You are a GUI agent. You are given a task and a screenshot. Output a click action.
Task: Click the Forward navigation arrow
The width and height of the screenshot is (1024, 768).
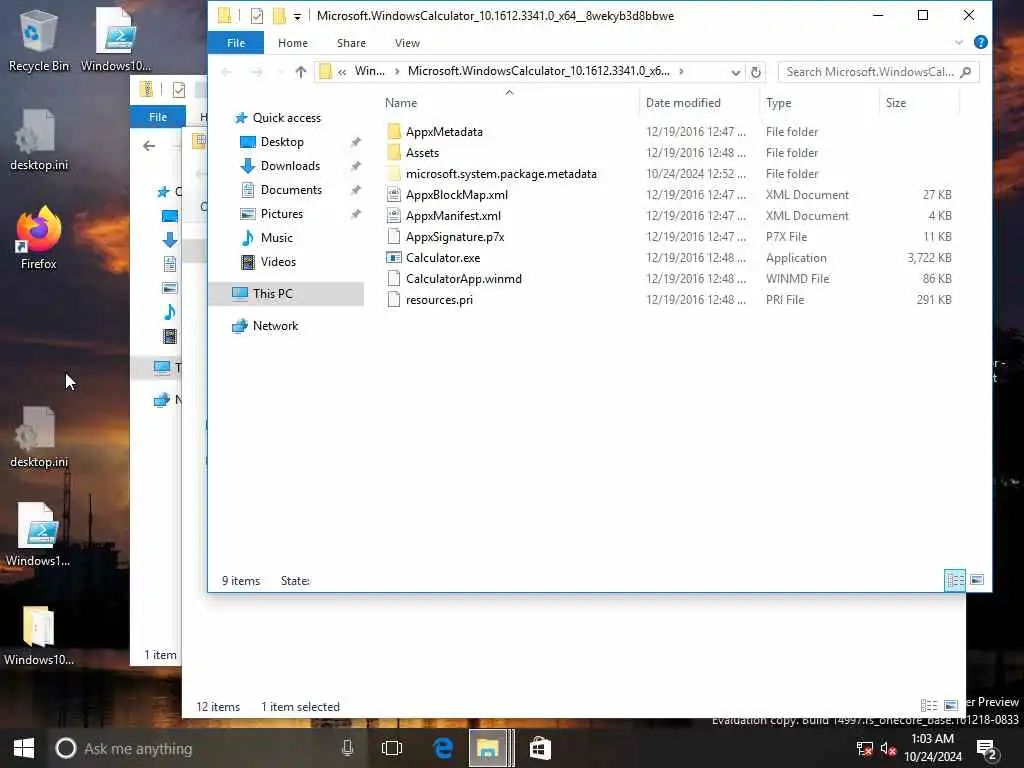(x=257, y=72)
